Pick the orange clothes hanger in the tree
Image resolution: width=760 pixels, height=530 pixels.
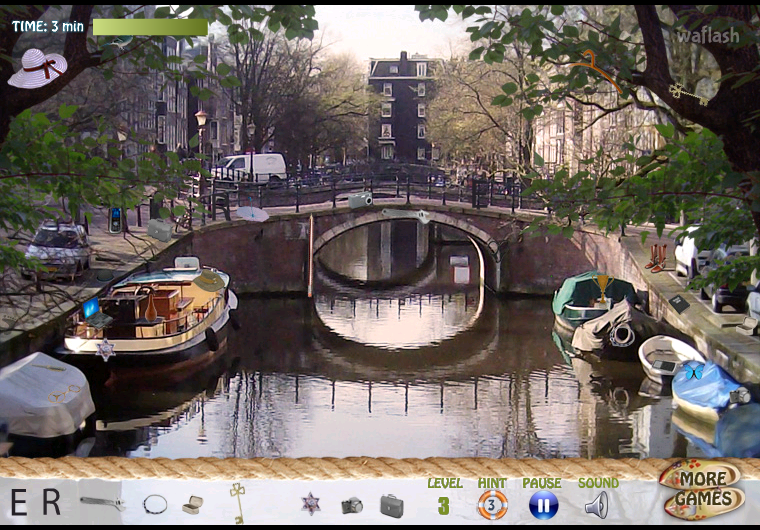(596, 70)
